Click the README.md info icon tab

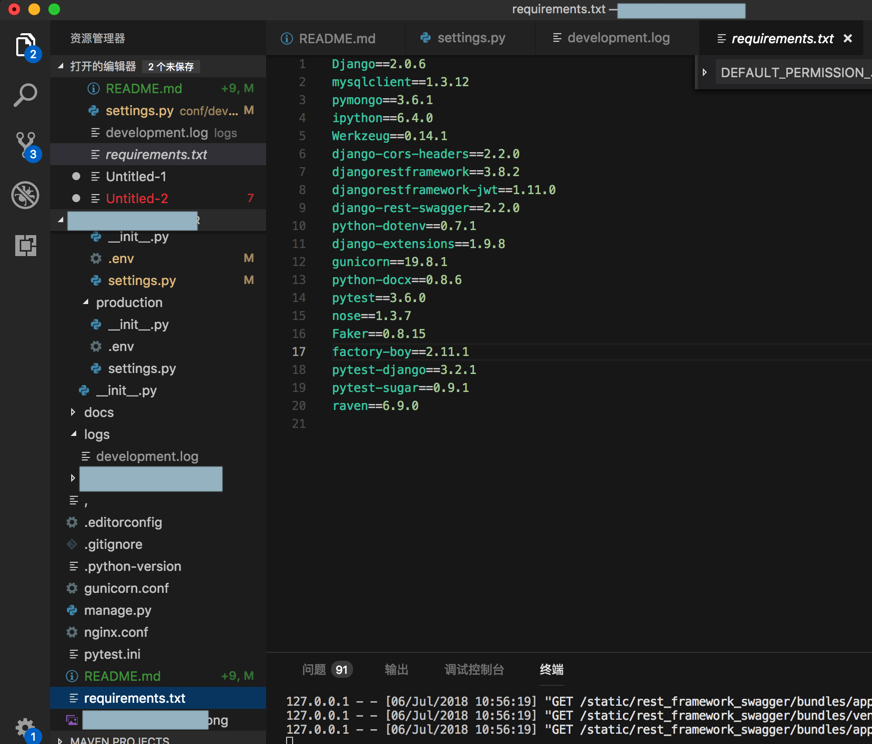[328, 38]
